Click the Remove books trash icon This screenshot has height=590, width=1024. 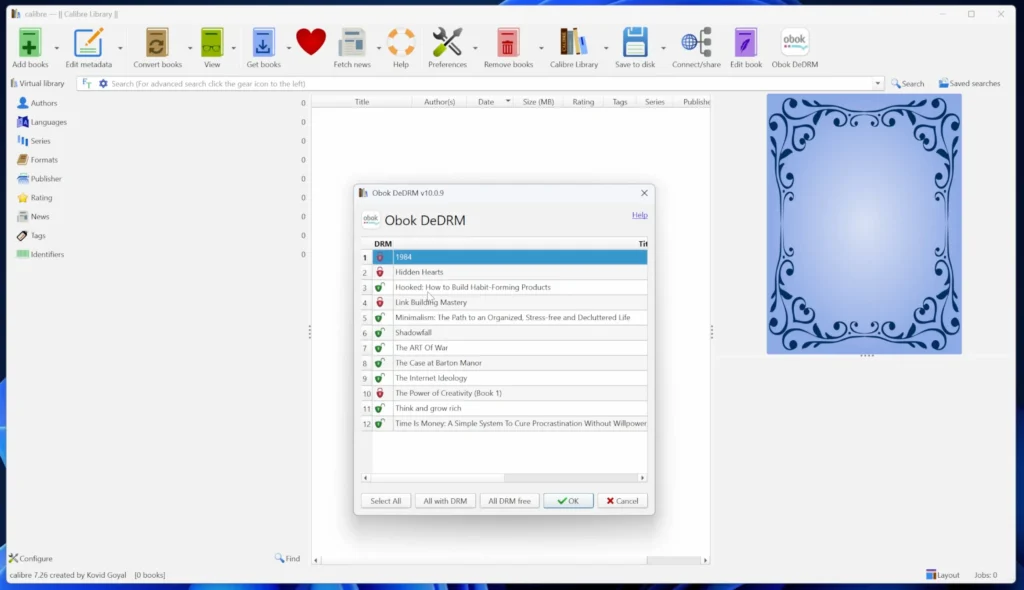pos(508,43)
